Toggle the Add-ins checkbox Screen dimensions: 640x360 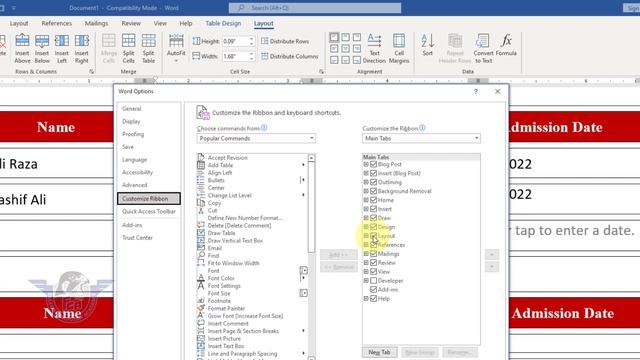(373, 290)
